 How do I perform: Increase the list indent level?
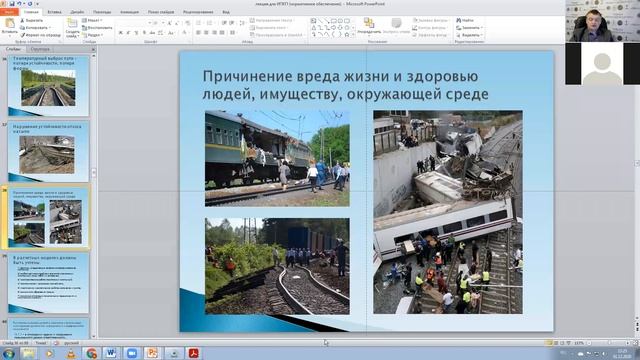232,23
